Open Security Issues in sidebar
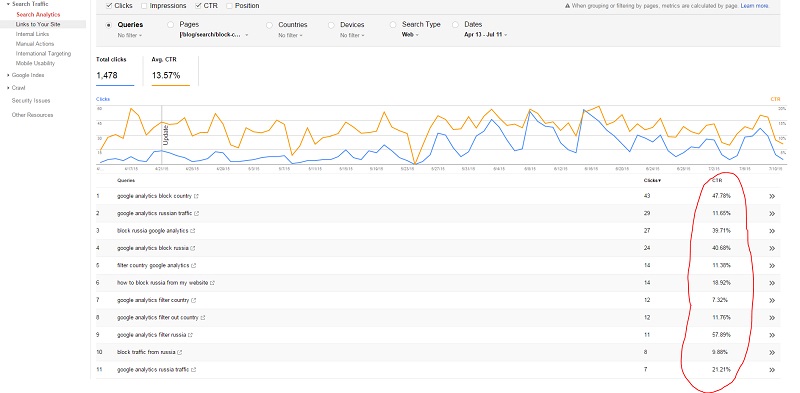This screenshot has width=800, height=393. pyautogui.click(x=31, y=101)
